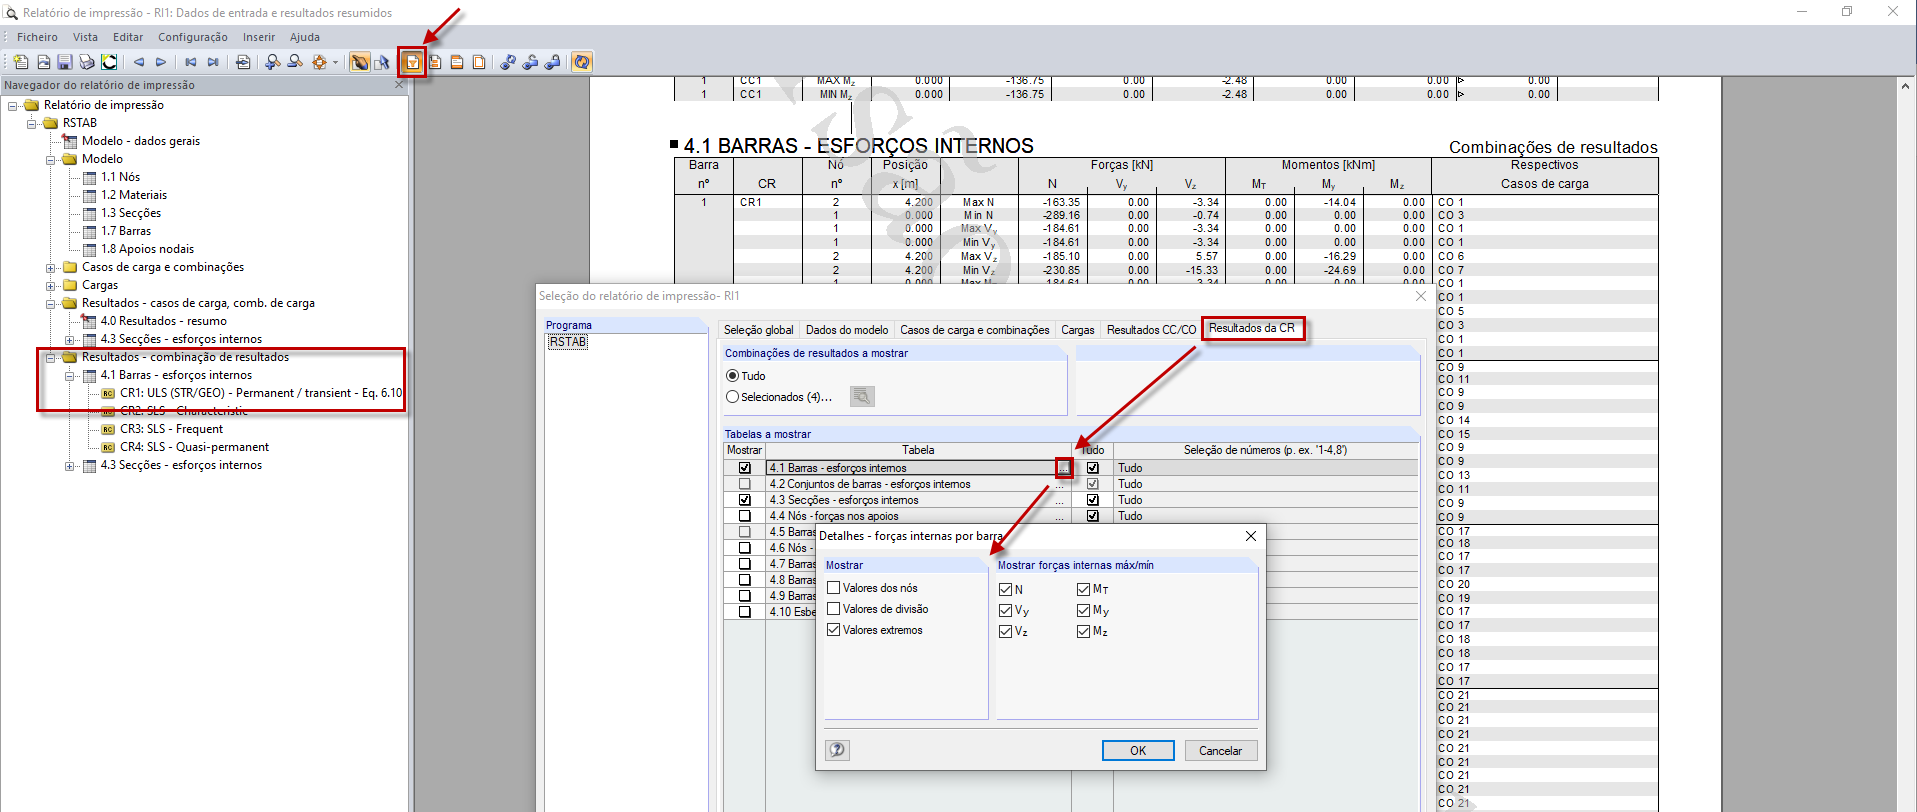Uncheck the MT internal force checkbox
Viewport: 1917px width, 812px height.
tap(1084, 590)
